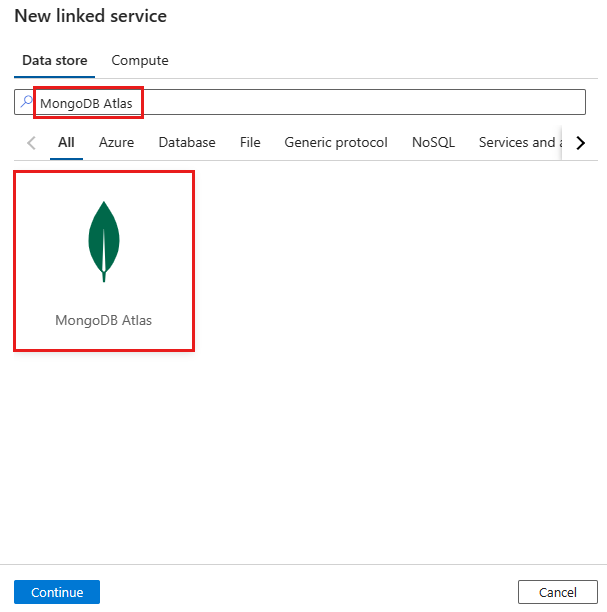Click the search magnifier icon
Viewport: 607px width, 612px height.
[x=26, y=101]
